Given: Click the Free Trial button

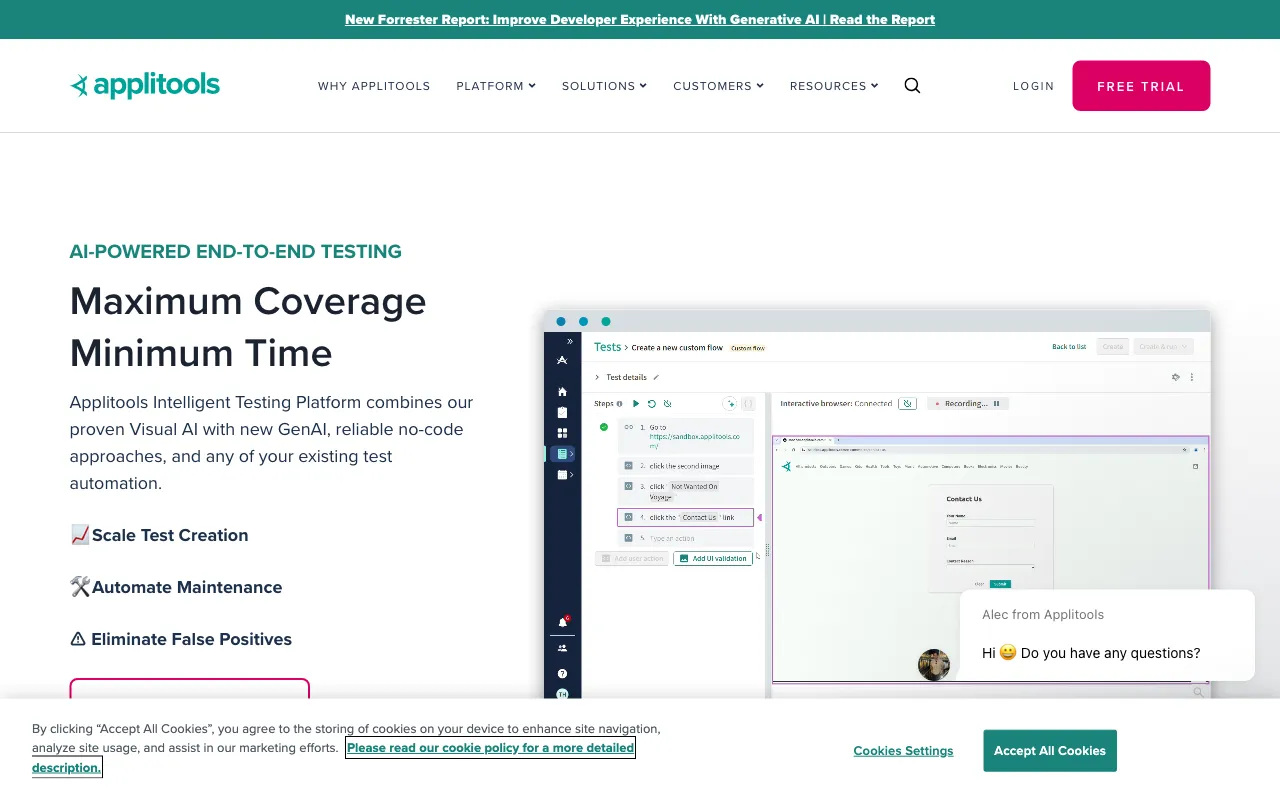Looking at the screenshot, I should tap(1141, 86).
